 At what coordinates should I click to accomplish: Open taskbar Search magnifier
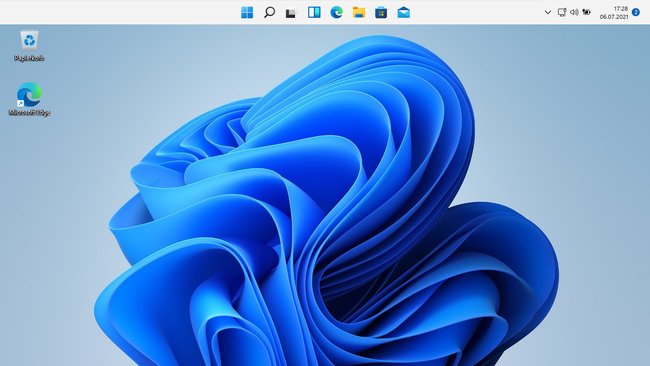tap(269, 12)
